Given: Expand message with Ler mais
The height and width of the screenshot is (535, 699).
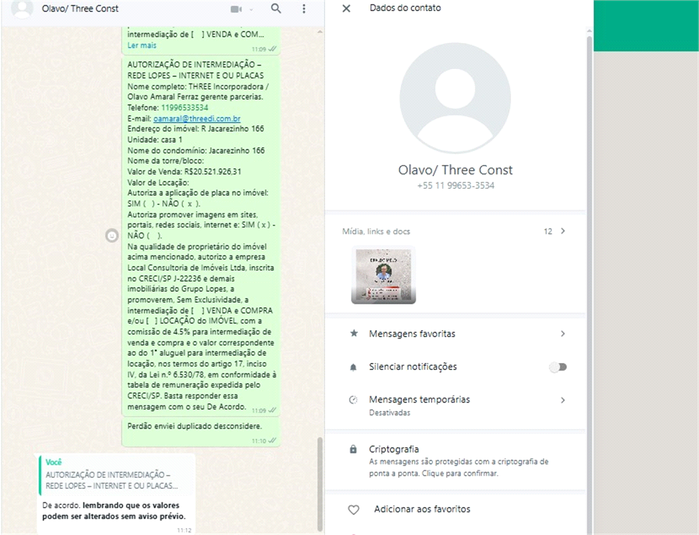Looking at the screenshot, I should coord(142,45).
